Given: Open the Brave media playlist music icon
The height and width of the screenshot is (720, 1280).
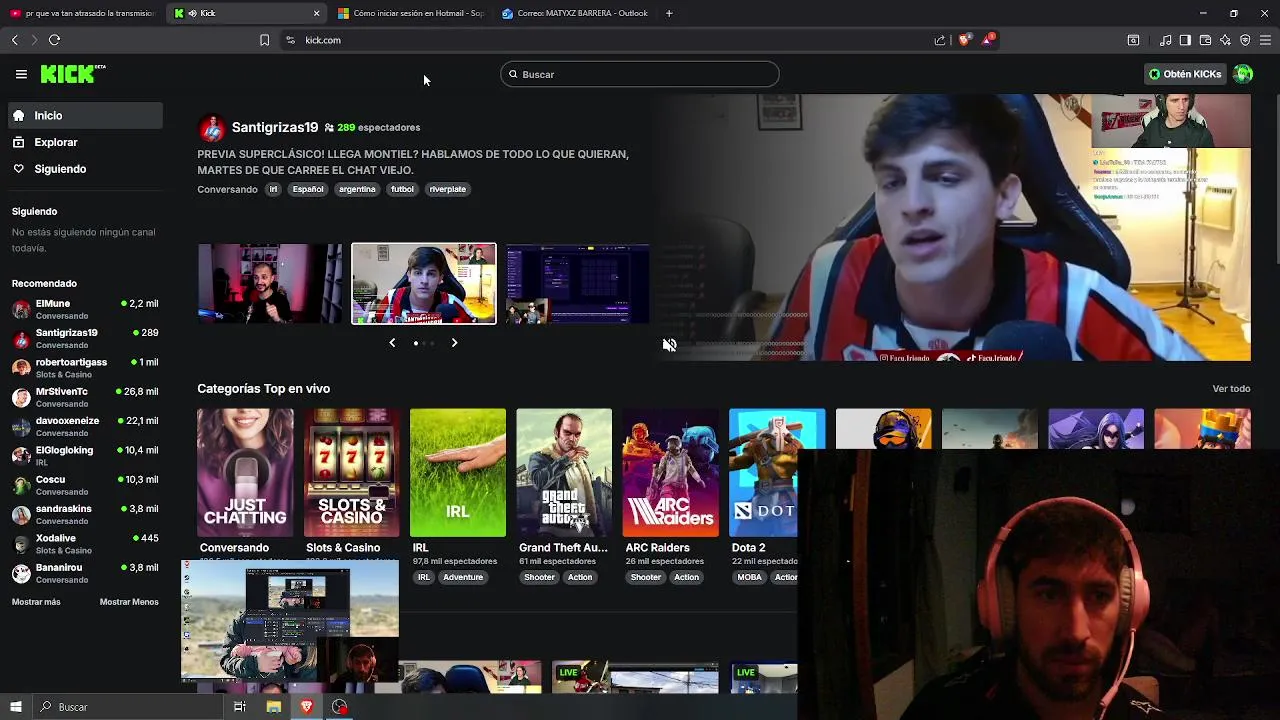Looking at the screenshot, I should [1166, 40].
